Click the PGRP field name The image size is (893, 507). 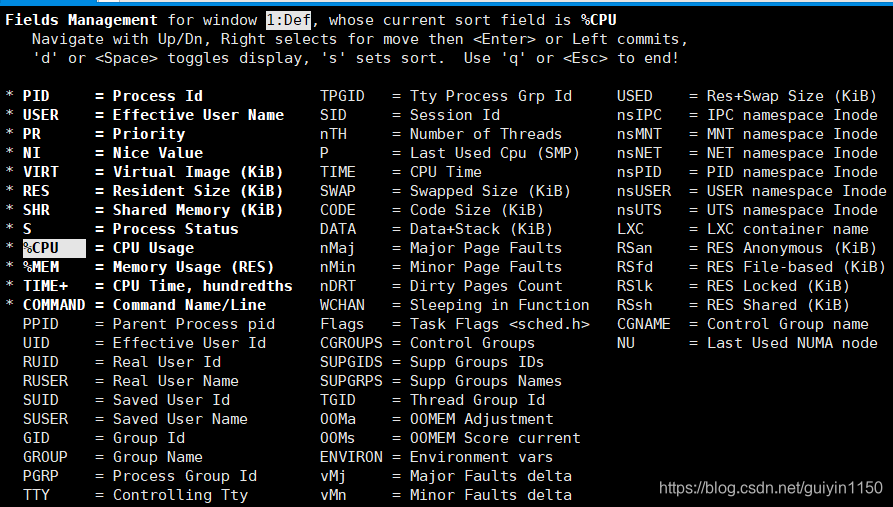coord(40,476)
